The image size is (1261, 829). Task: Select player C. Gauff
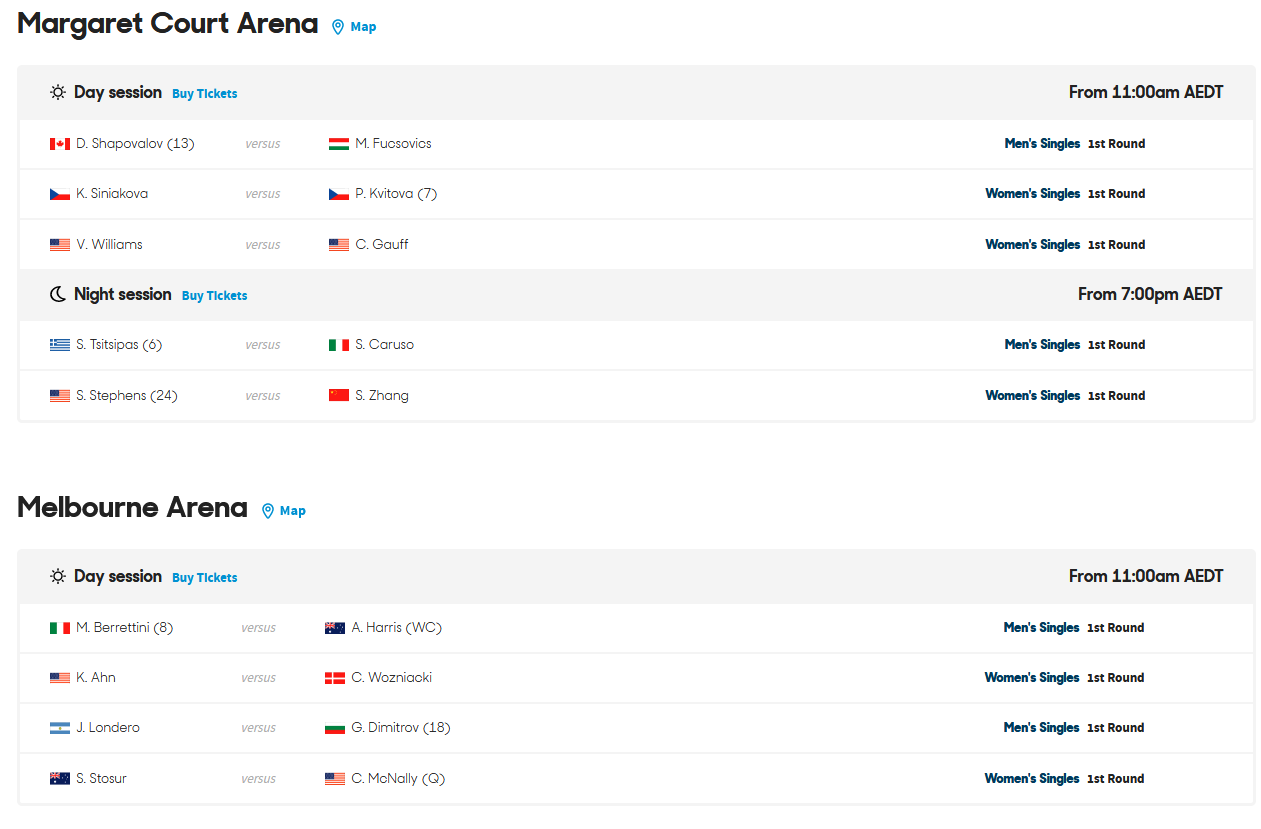(382, 244)
